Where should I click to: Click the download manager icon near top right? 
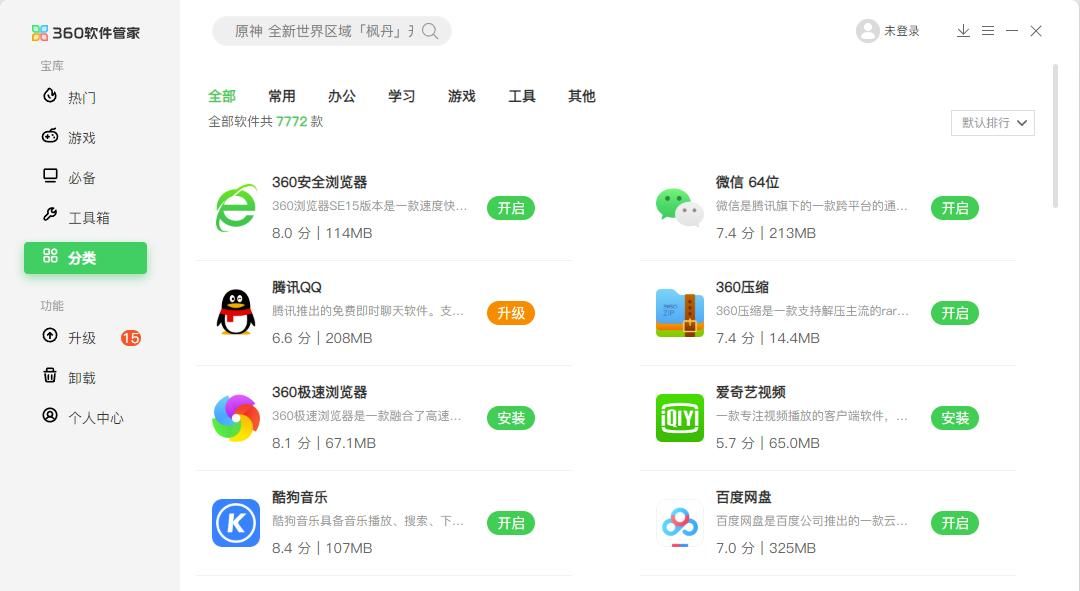(x=963, y=31)
